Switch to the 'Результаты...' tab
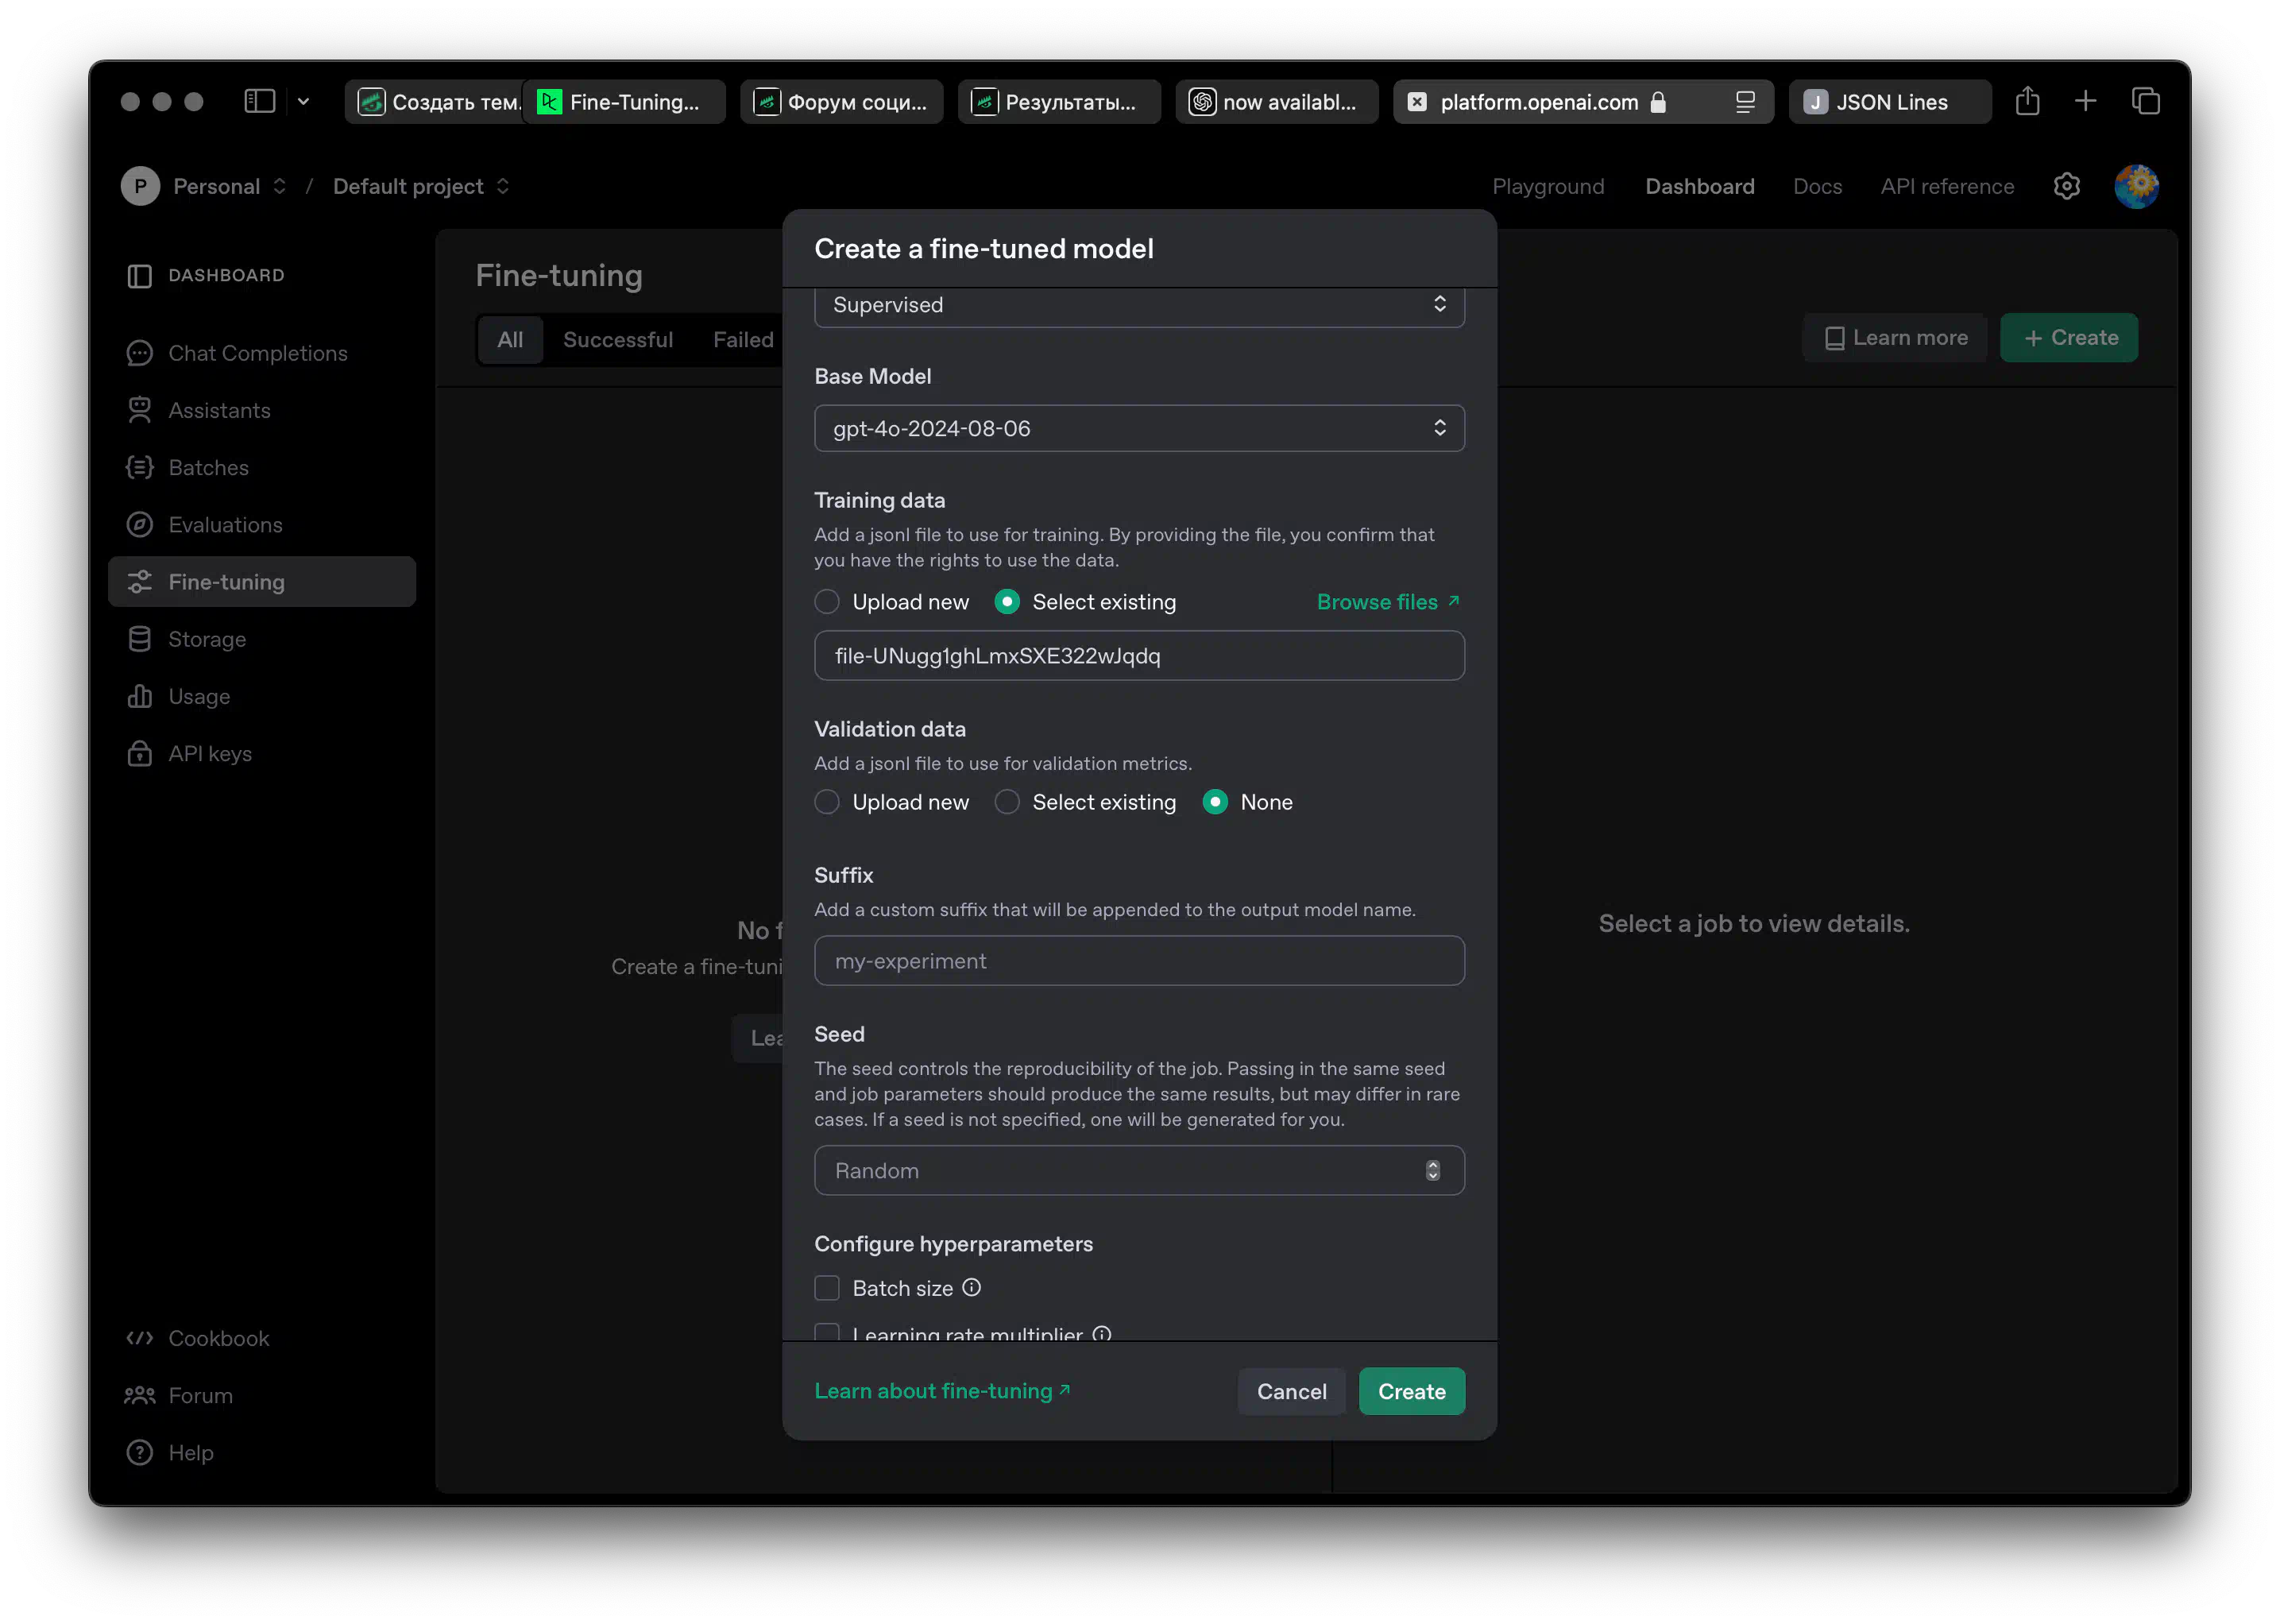 1059,102
